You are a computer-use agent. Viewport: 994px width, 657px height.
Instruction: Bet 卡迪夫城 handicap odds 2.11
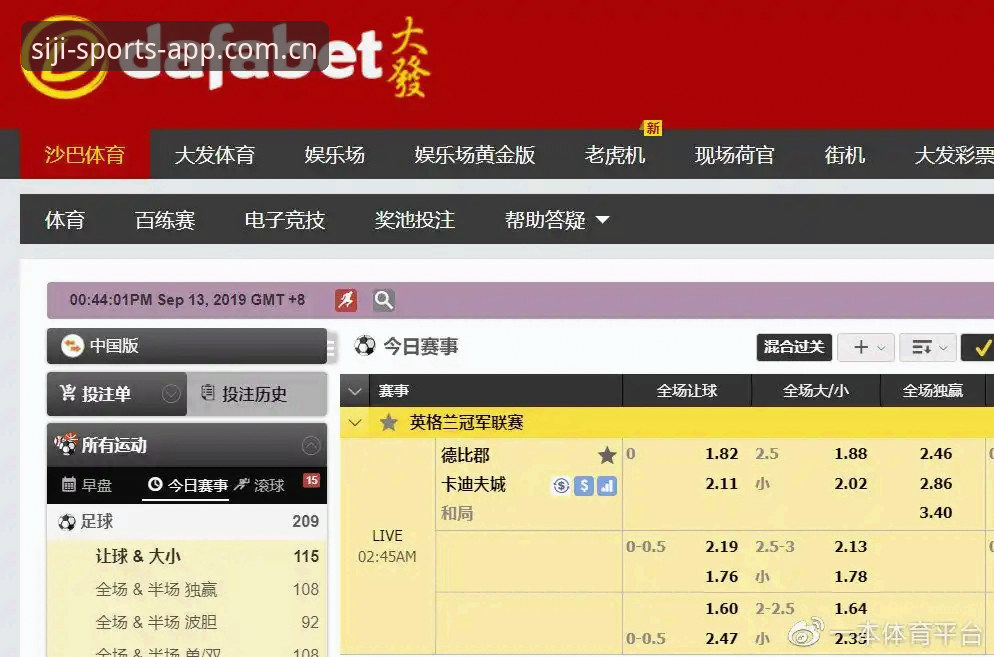[721, 484]
